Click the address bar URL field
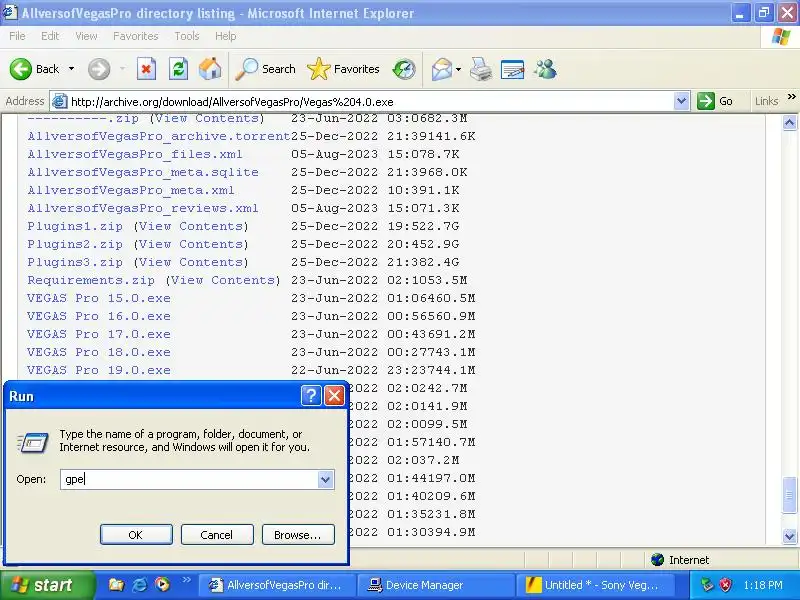 click(x=370, y=102)
